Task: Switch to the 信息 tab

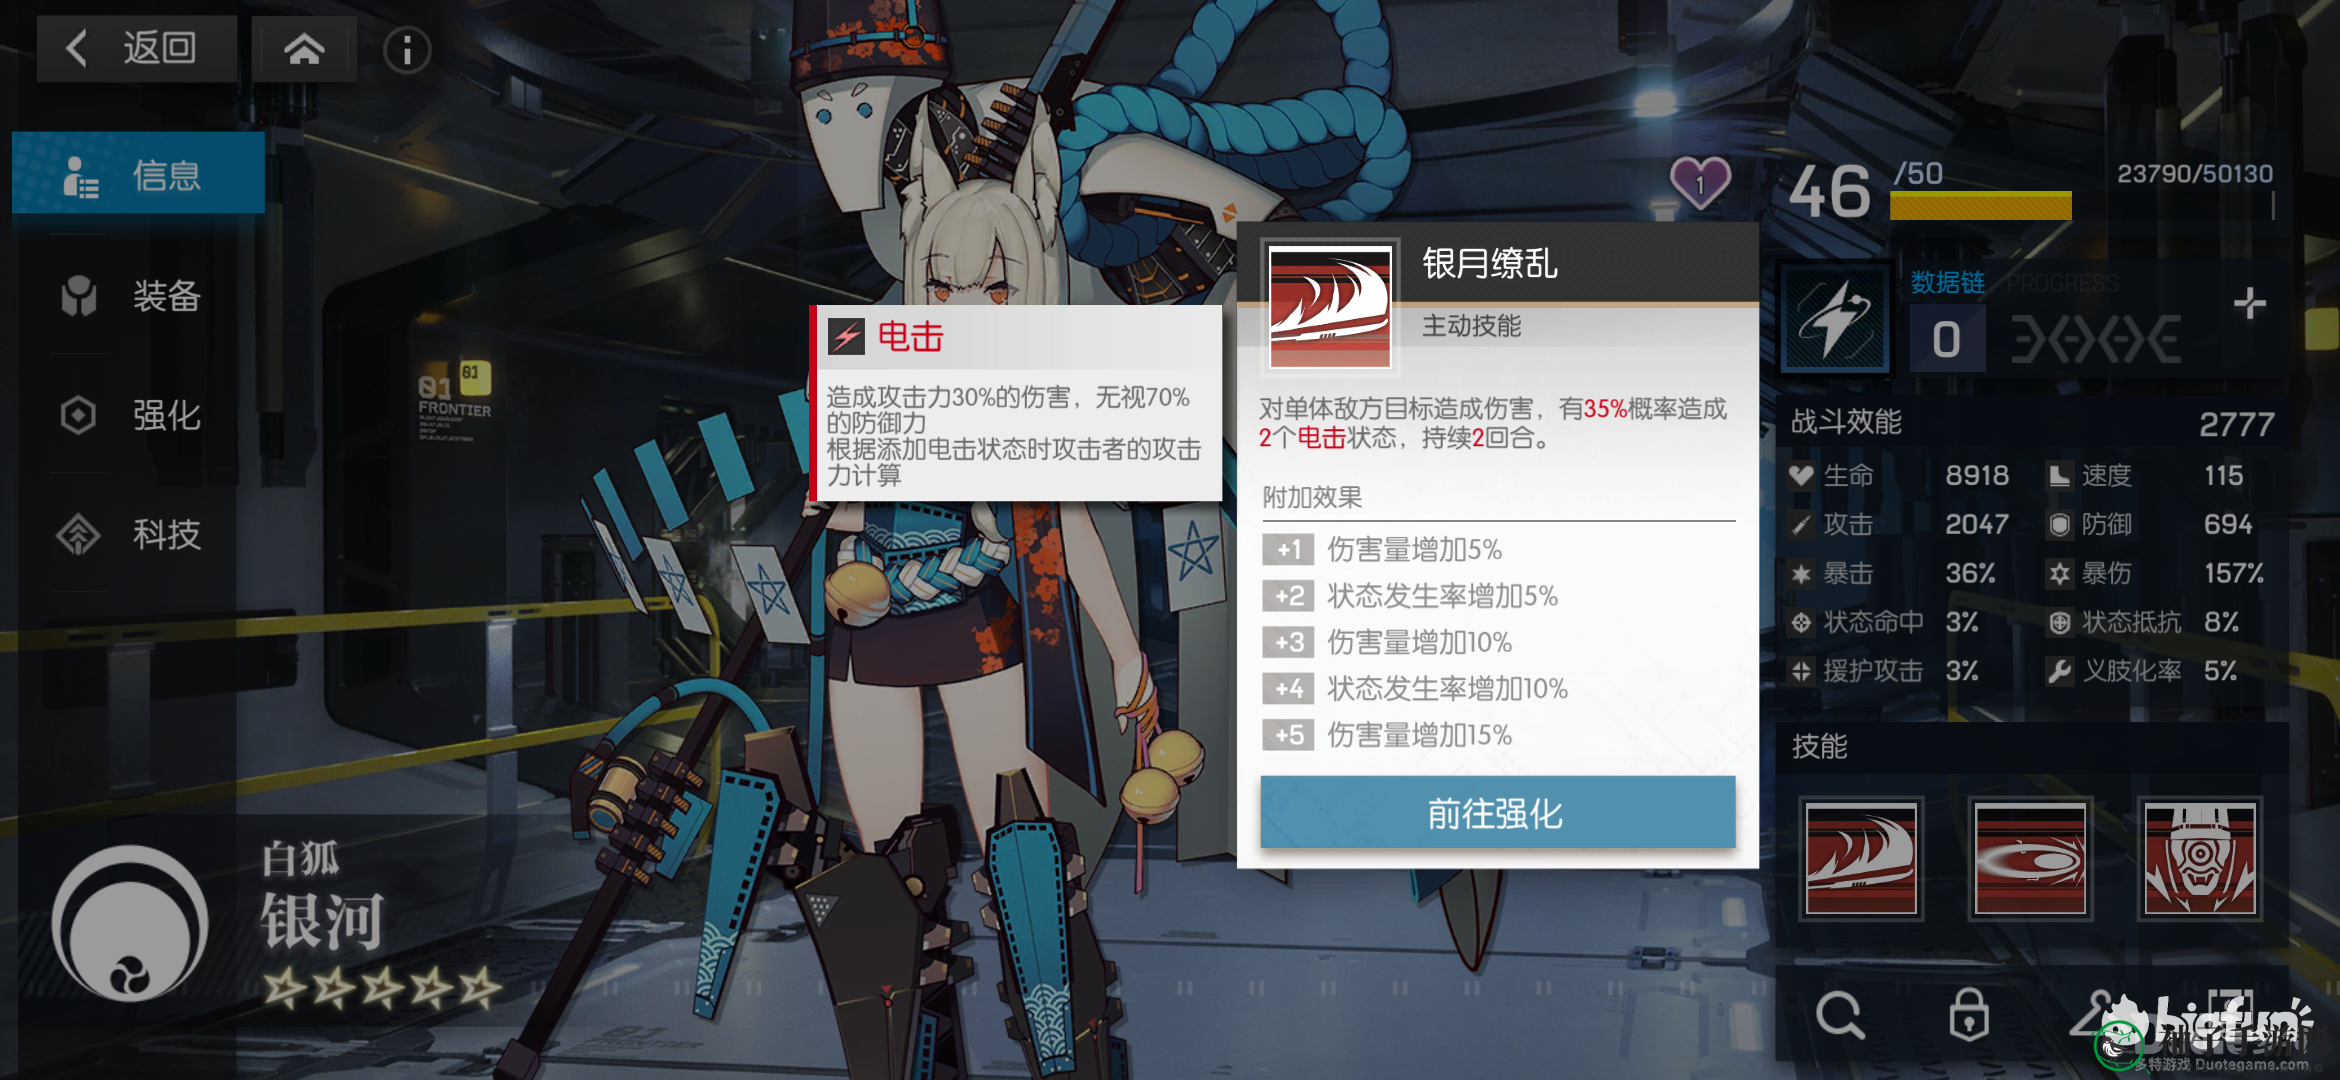Action: [x=139, y=174]
